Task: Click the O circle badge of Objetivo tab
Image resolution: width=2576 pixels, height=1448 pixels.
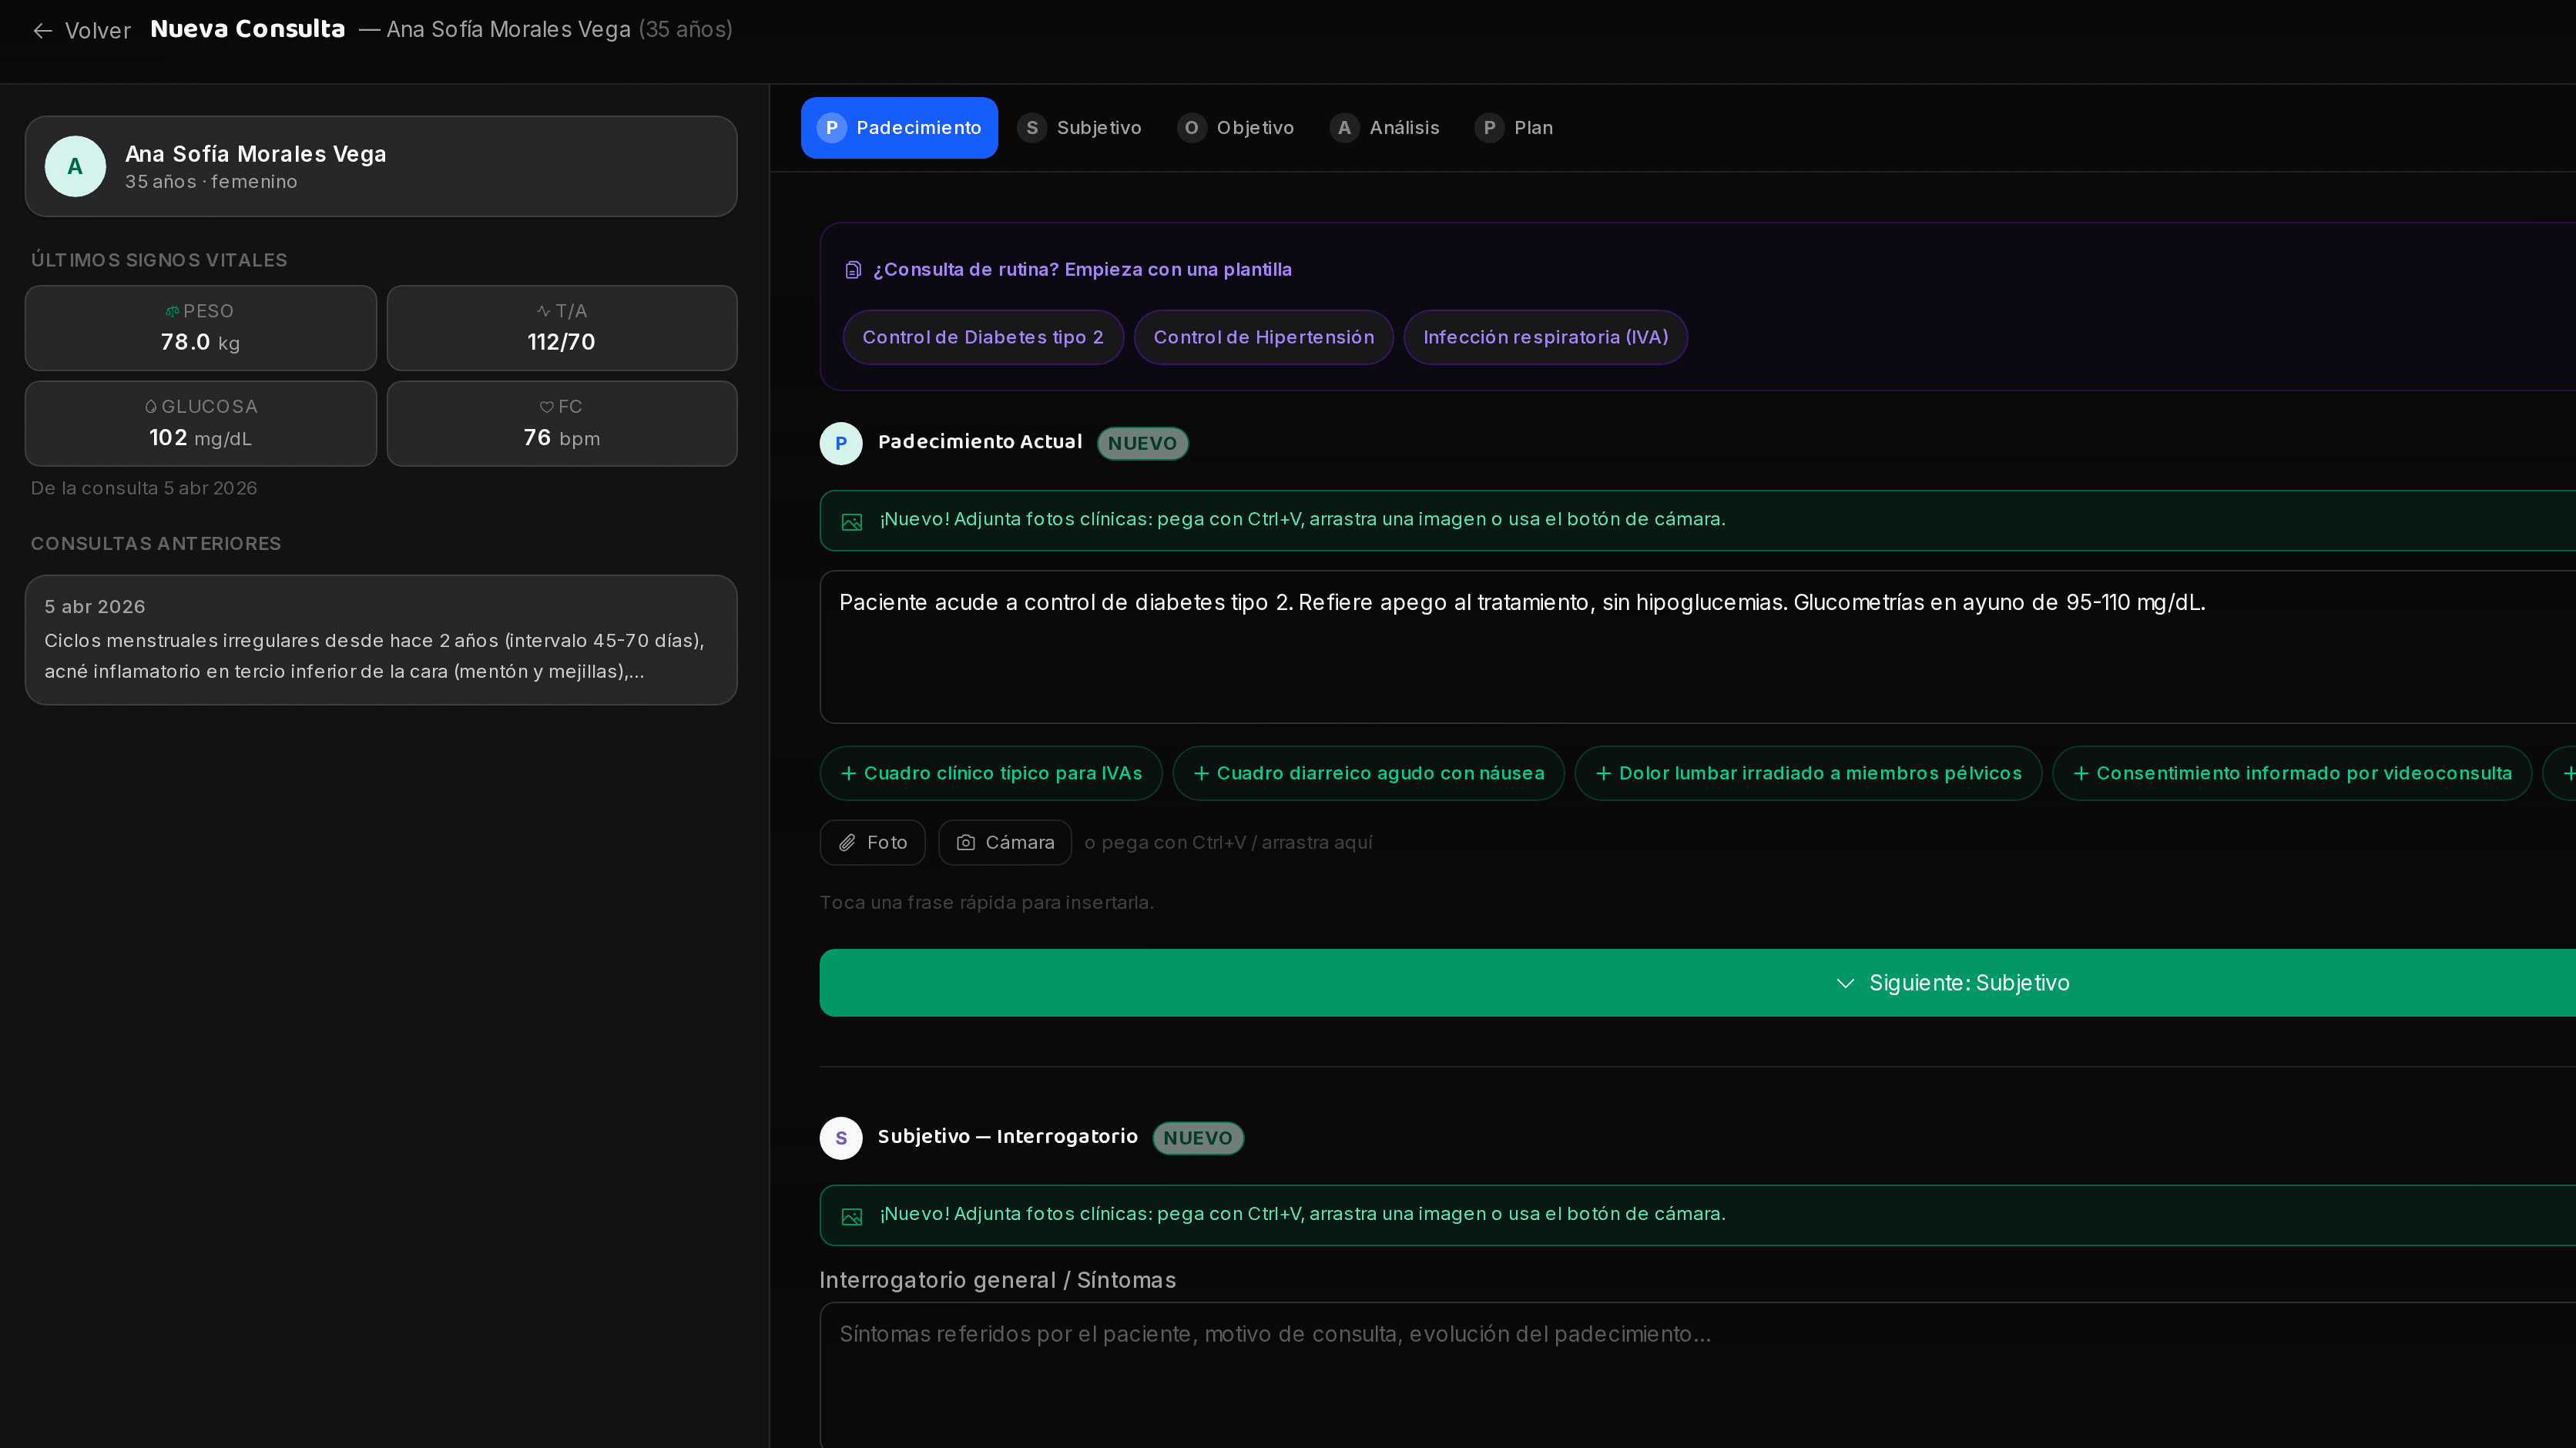Action: (x=1191, y=128)
